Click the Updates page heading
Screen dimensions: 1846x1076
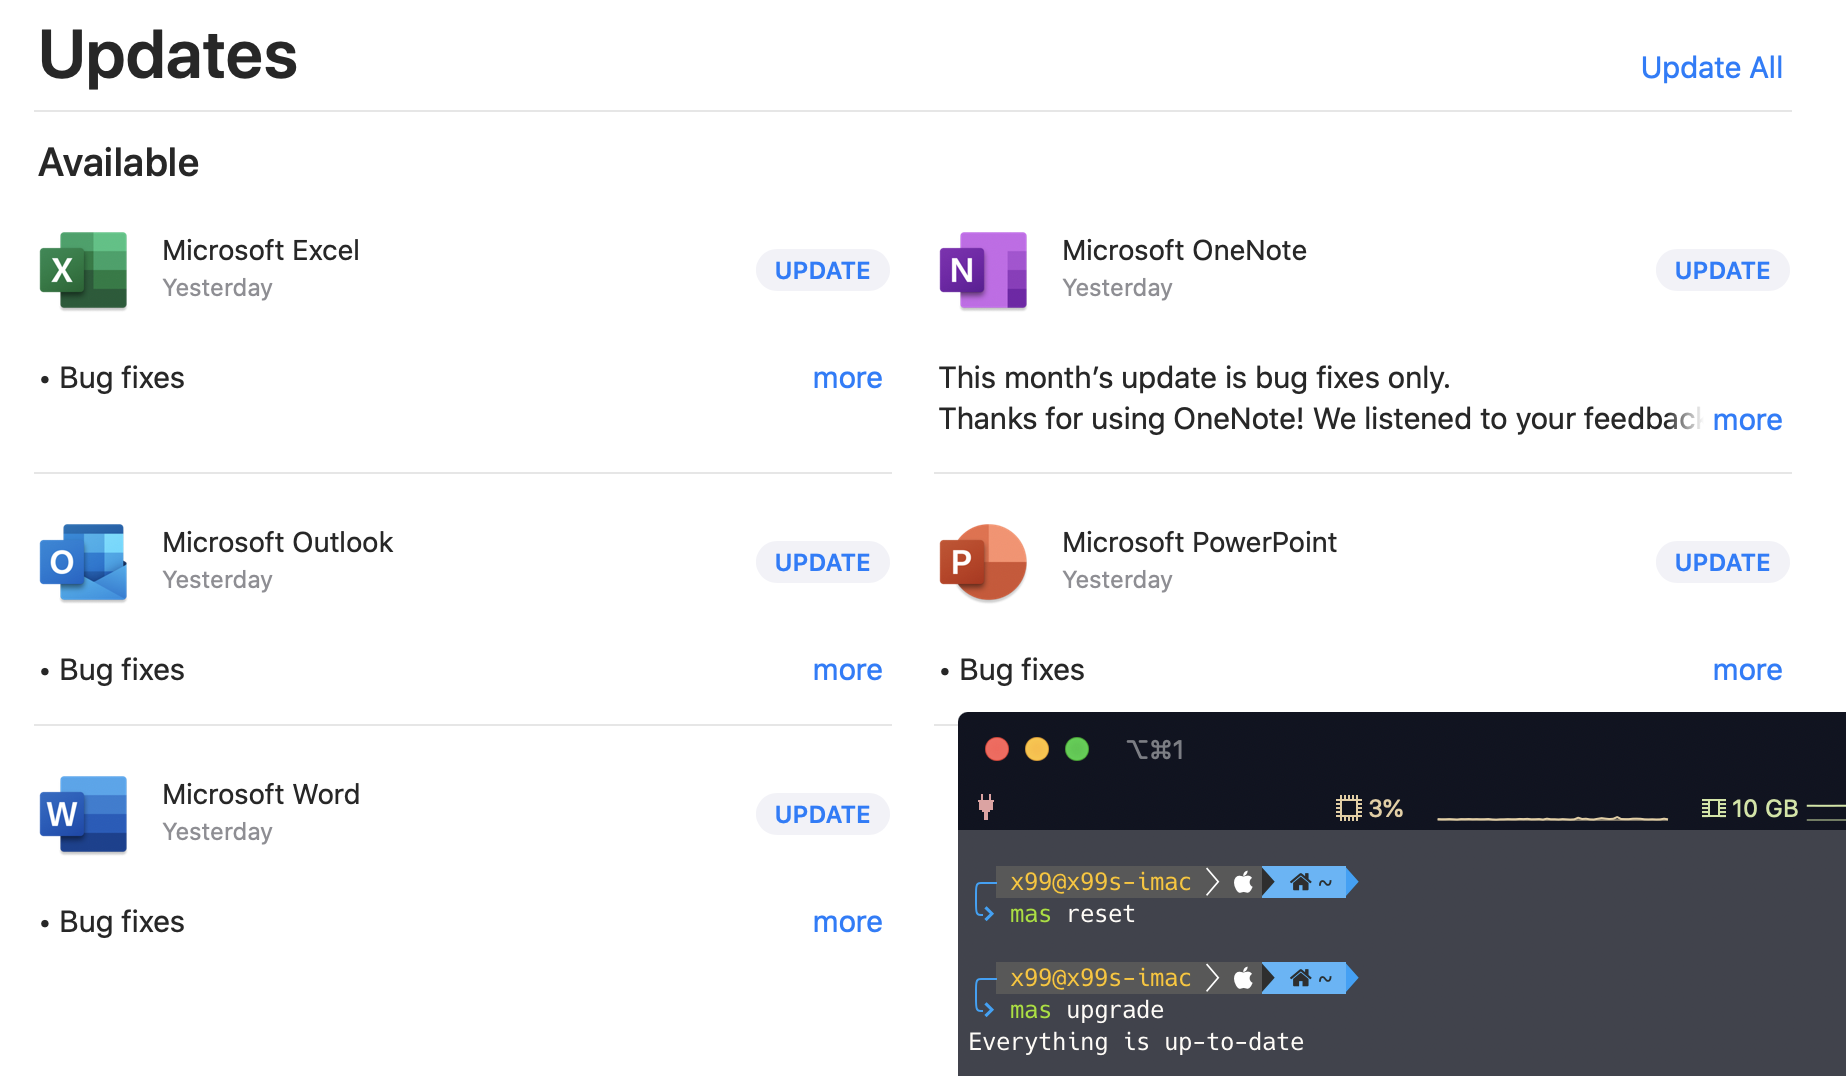168,54
